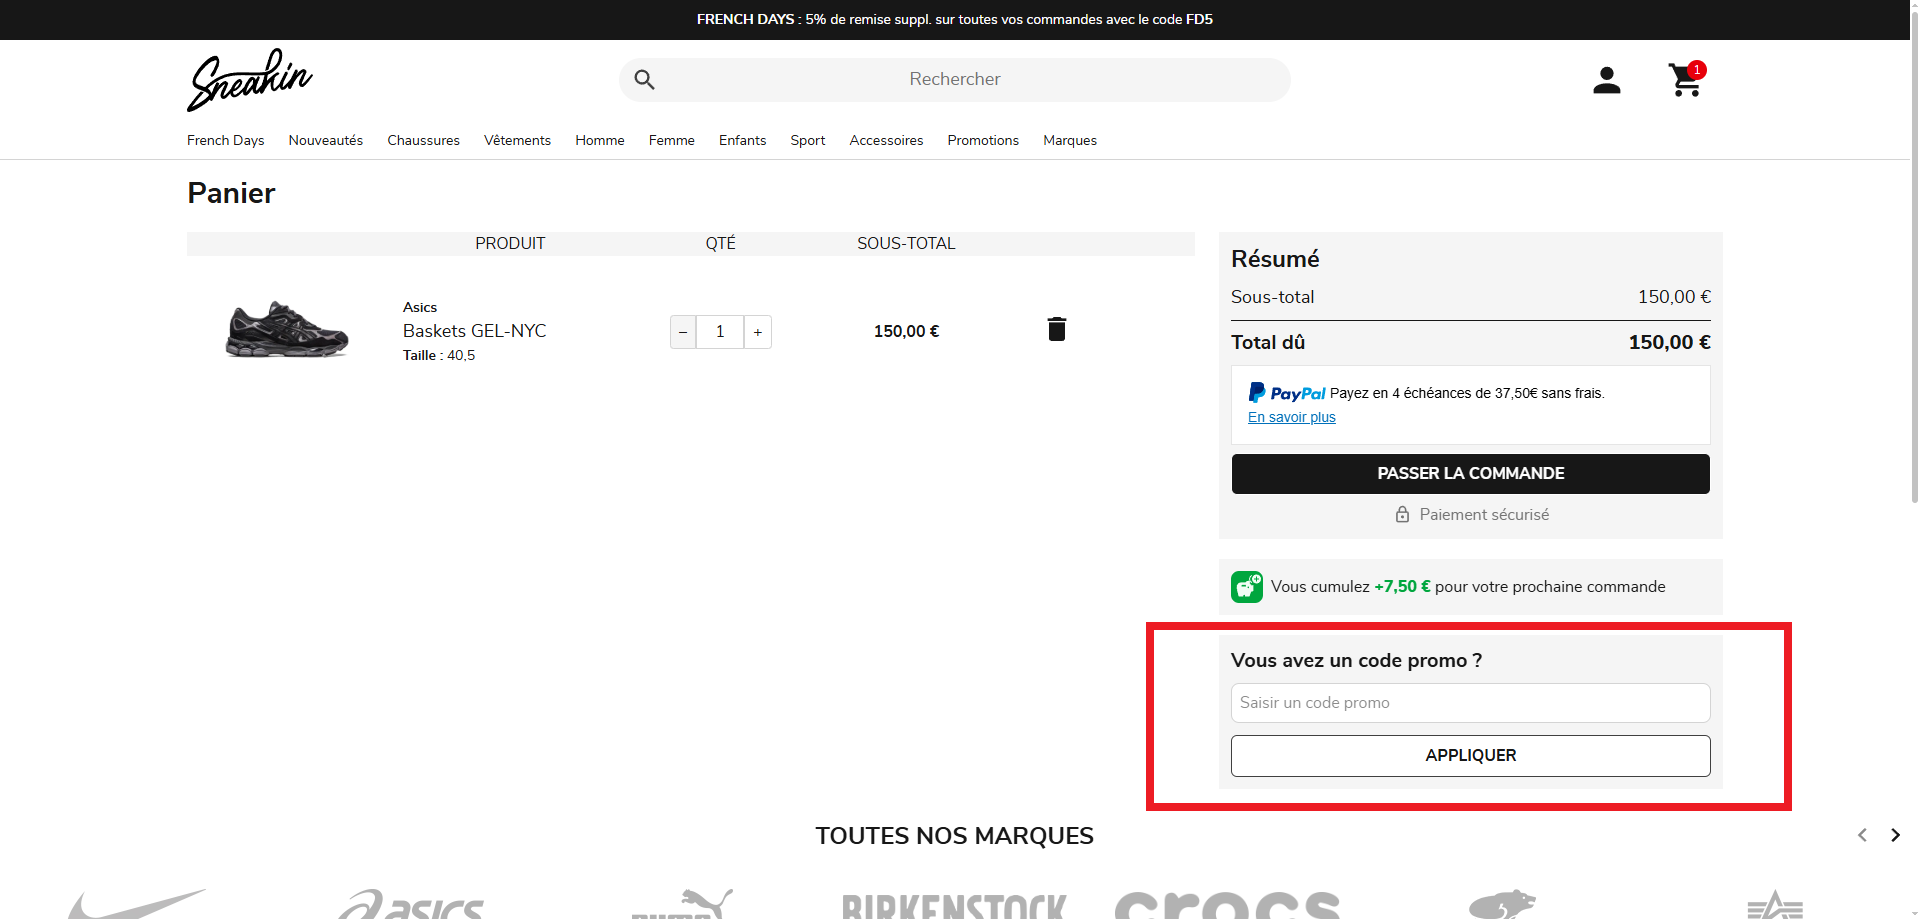Open the Birkenstock brand logo
Viewport: 1920px width, 919px height.
[x=954, y=906]
